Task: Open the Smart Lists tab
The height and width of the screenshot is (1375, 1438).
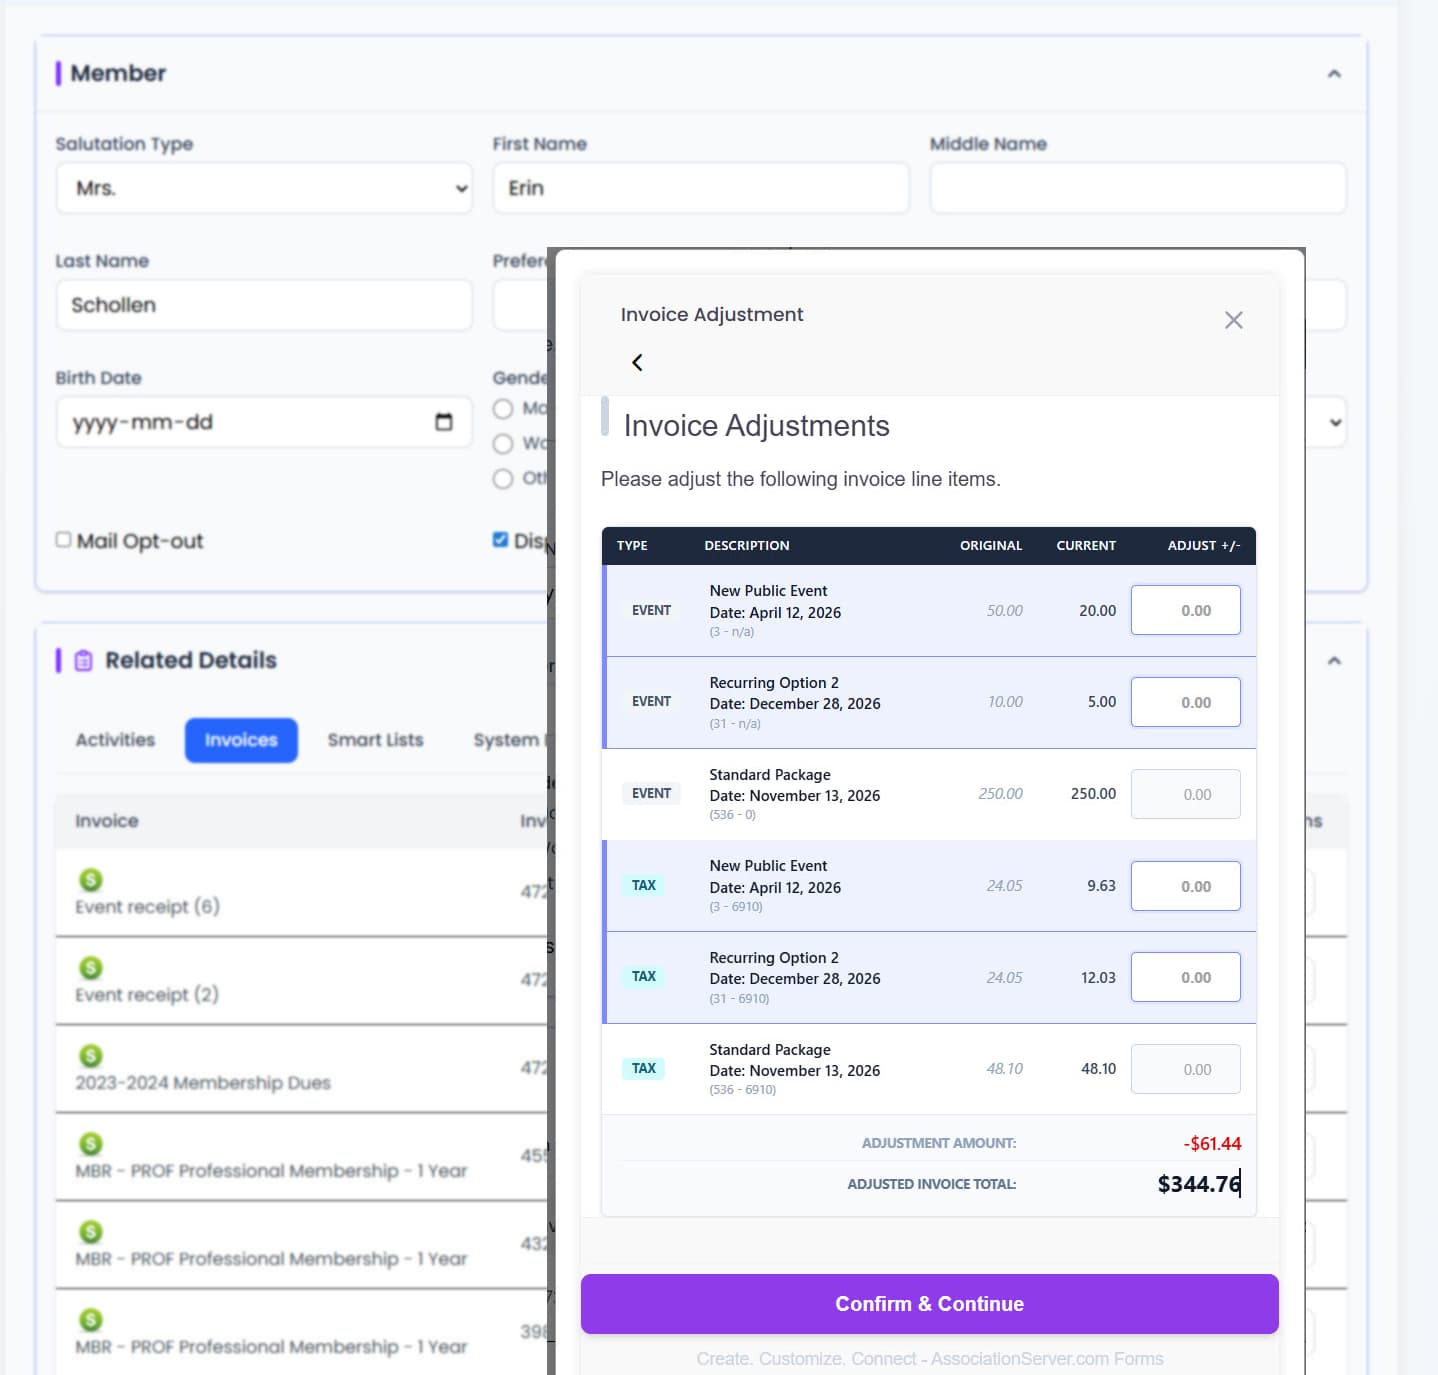Action: [375, 740]
